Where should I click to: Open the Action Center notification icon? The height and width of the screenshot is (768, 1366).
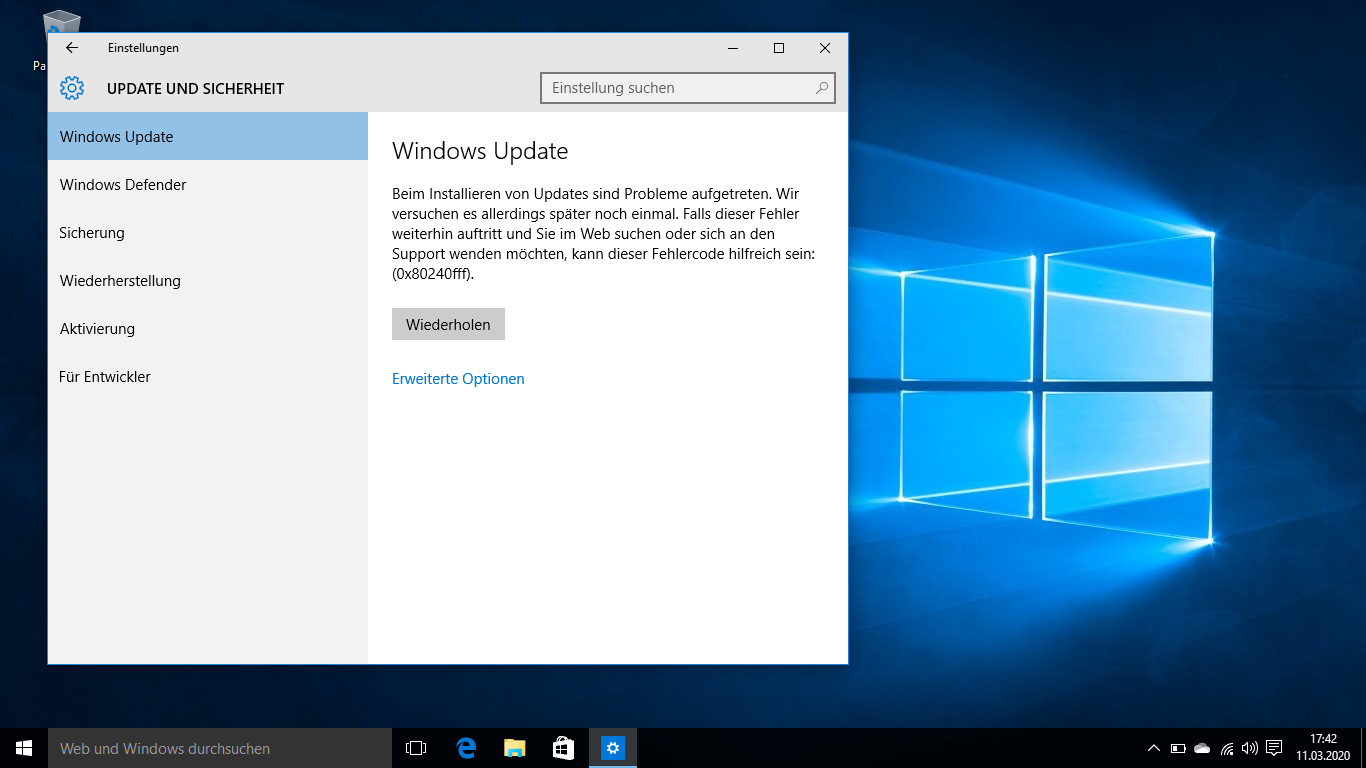pos(1274,748)
